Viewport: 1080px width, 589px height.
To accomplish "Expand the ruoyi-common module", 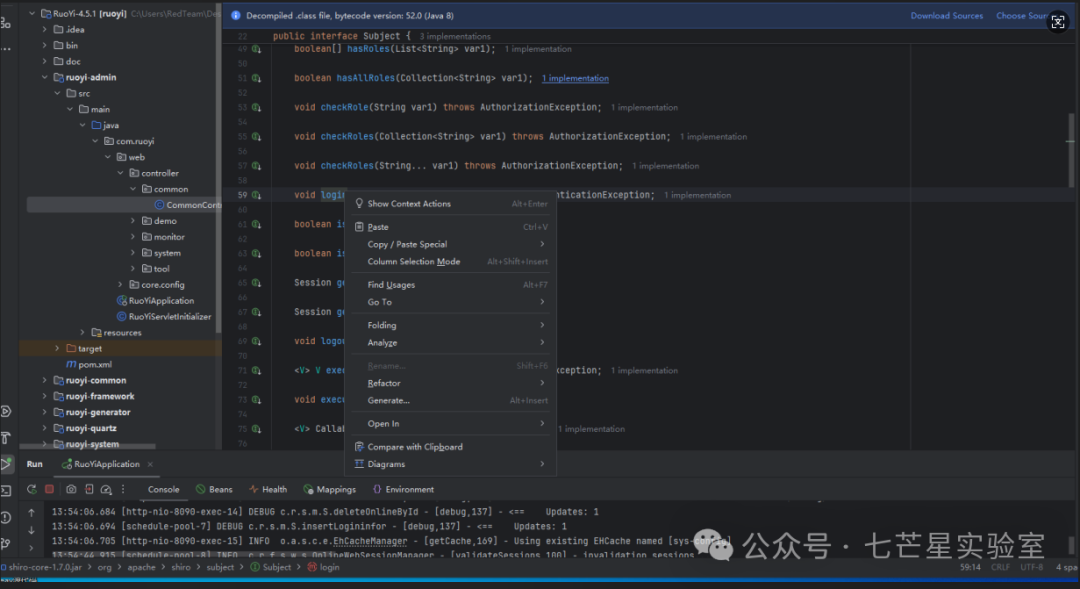I will click(45, 380).
